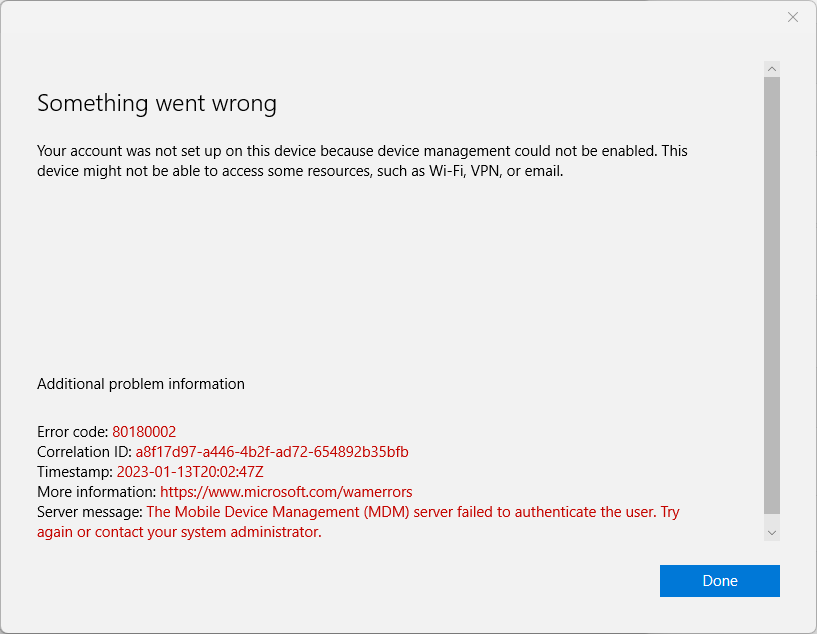Click the Correlation ID label
Screen dimensions: 817x634
pyautogui.click(x=83, y=451)
